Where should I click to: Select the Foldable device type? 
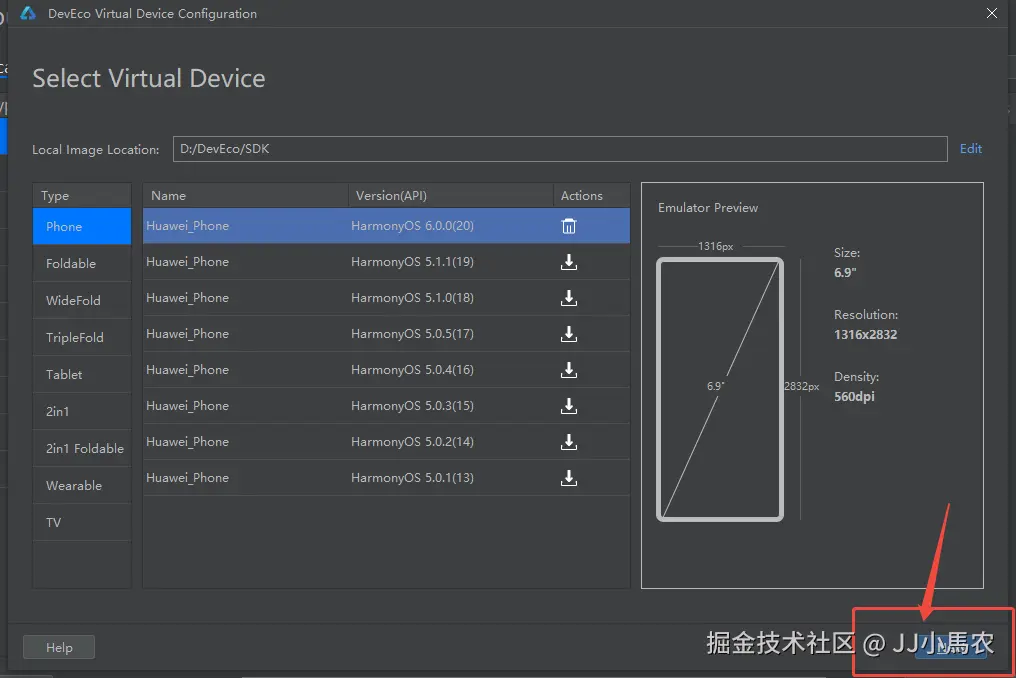pos(82,263)
